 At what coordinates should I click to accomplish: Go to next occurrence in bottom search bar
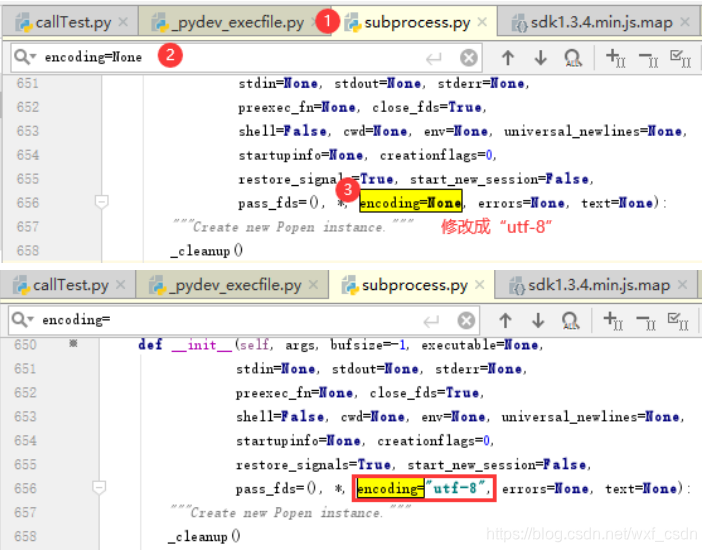(538, 320)
